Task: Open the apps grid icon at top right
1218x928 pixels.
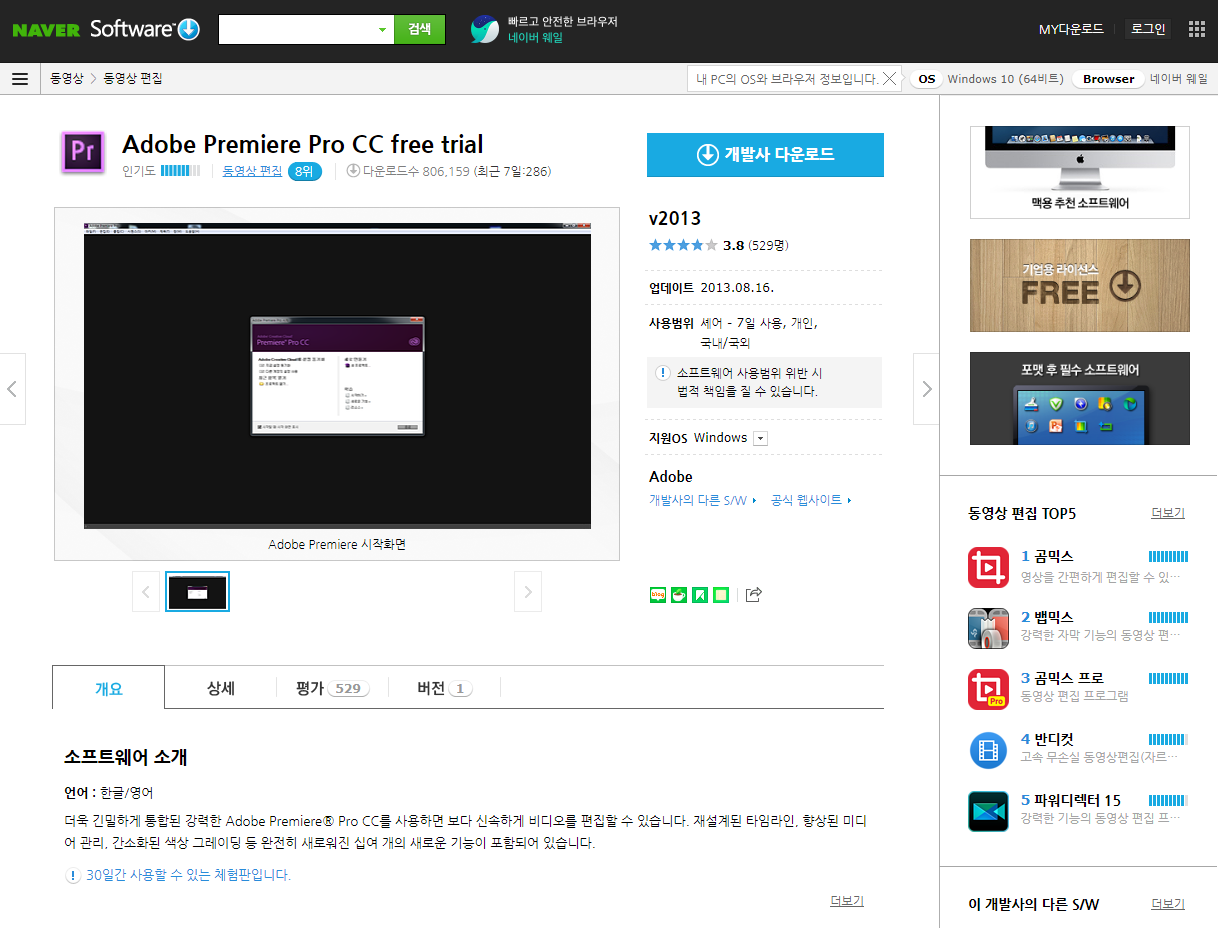Action: click(1197, 29)
